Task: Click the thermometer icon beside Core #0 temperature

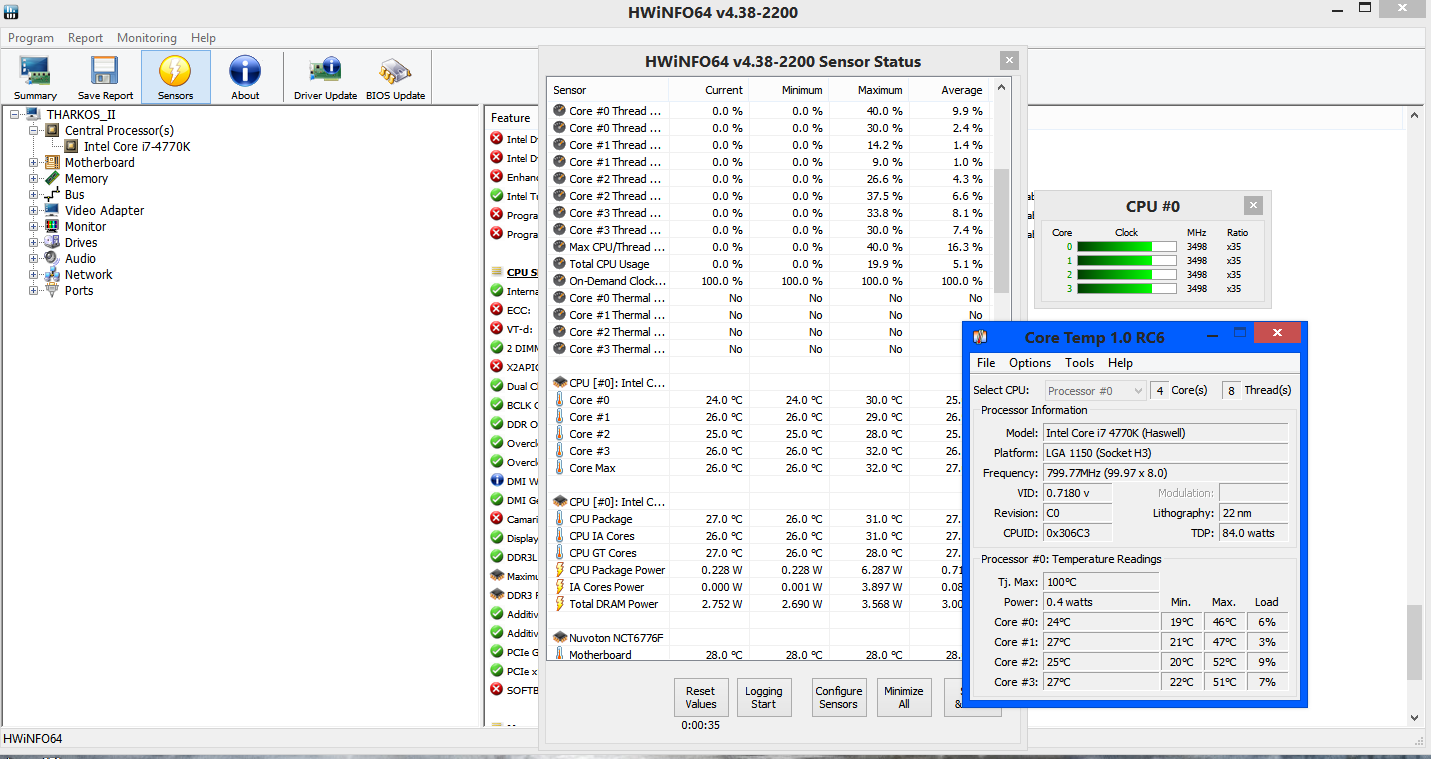Action: 559,400
